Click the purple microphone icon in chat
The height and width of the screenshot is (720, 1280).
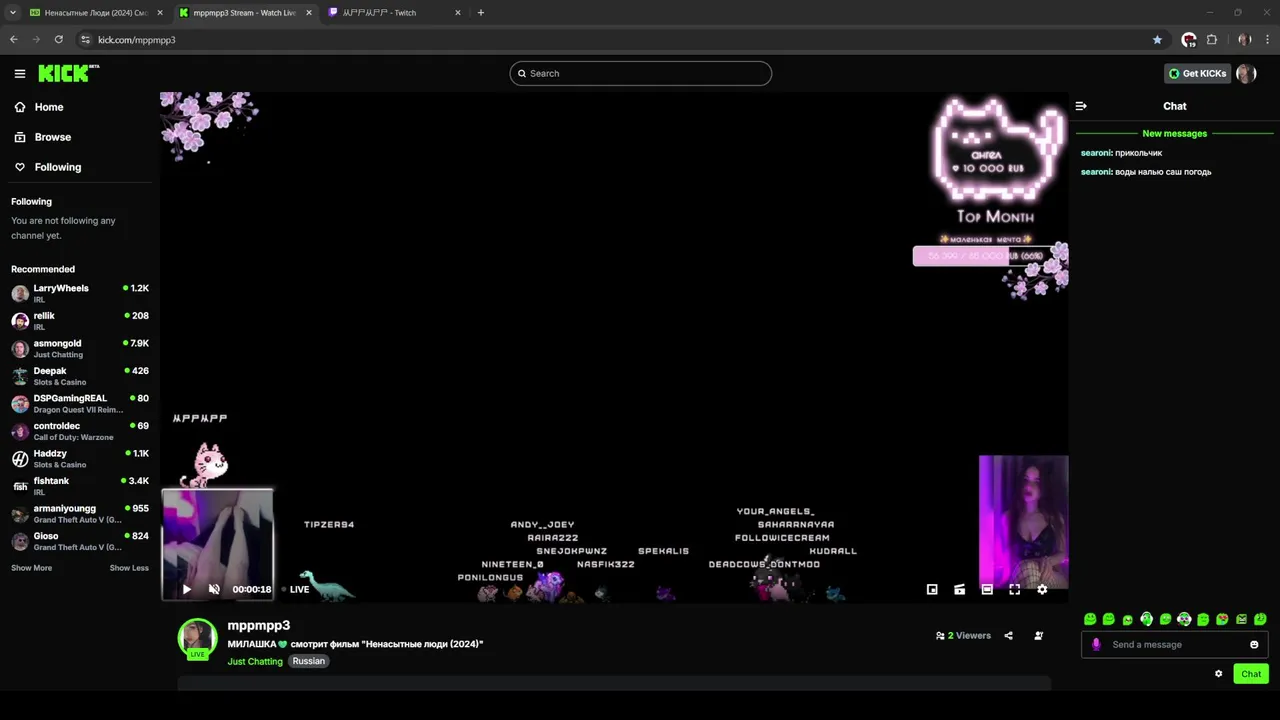tap(1096, 644)
